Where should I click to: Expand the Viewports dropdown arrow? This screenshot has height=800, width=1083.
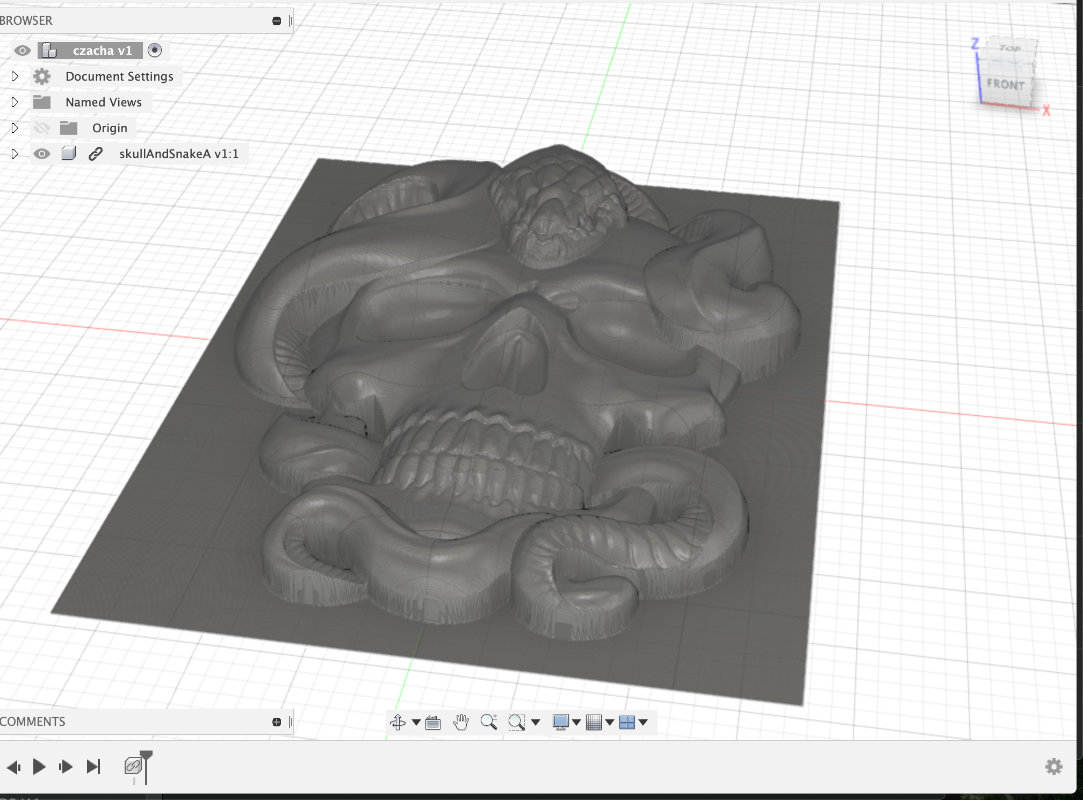tap(643, 723)
